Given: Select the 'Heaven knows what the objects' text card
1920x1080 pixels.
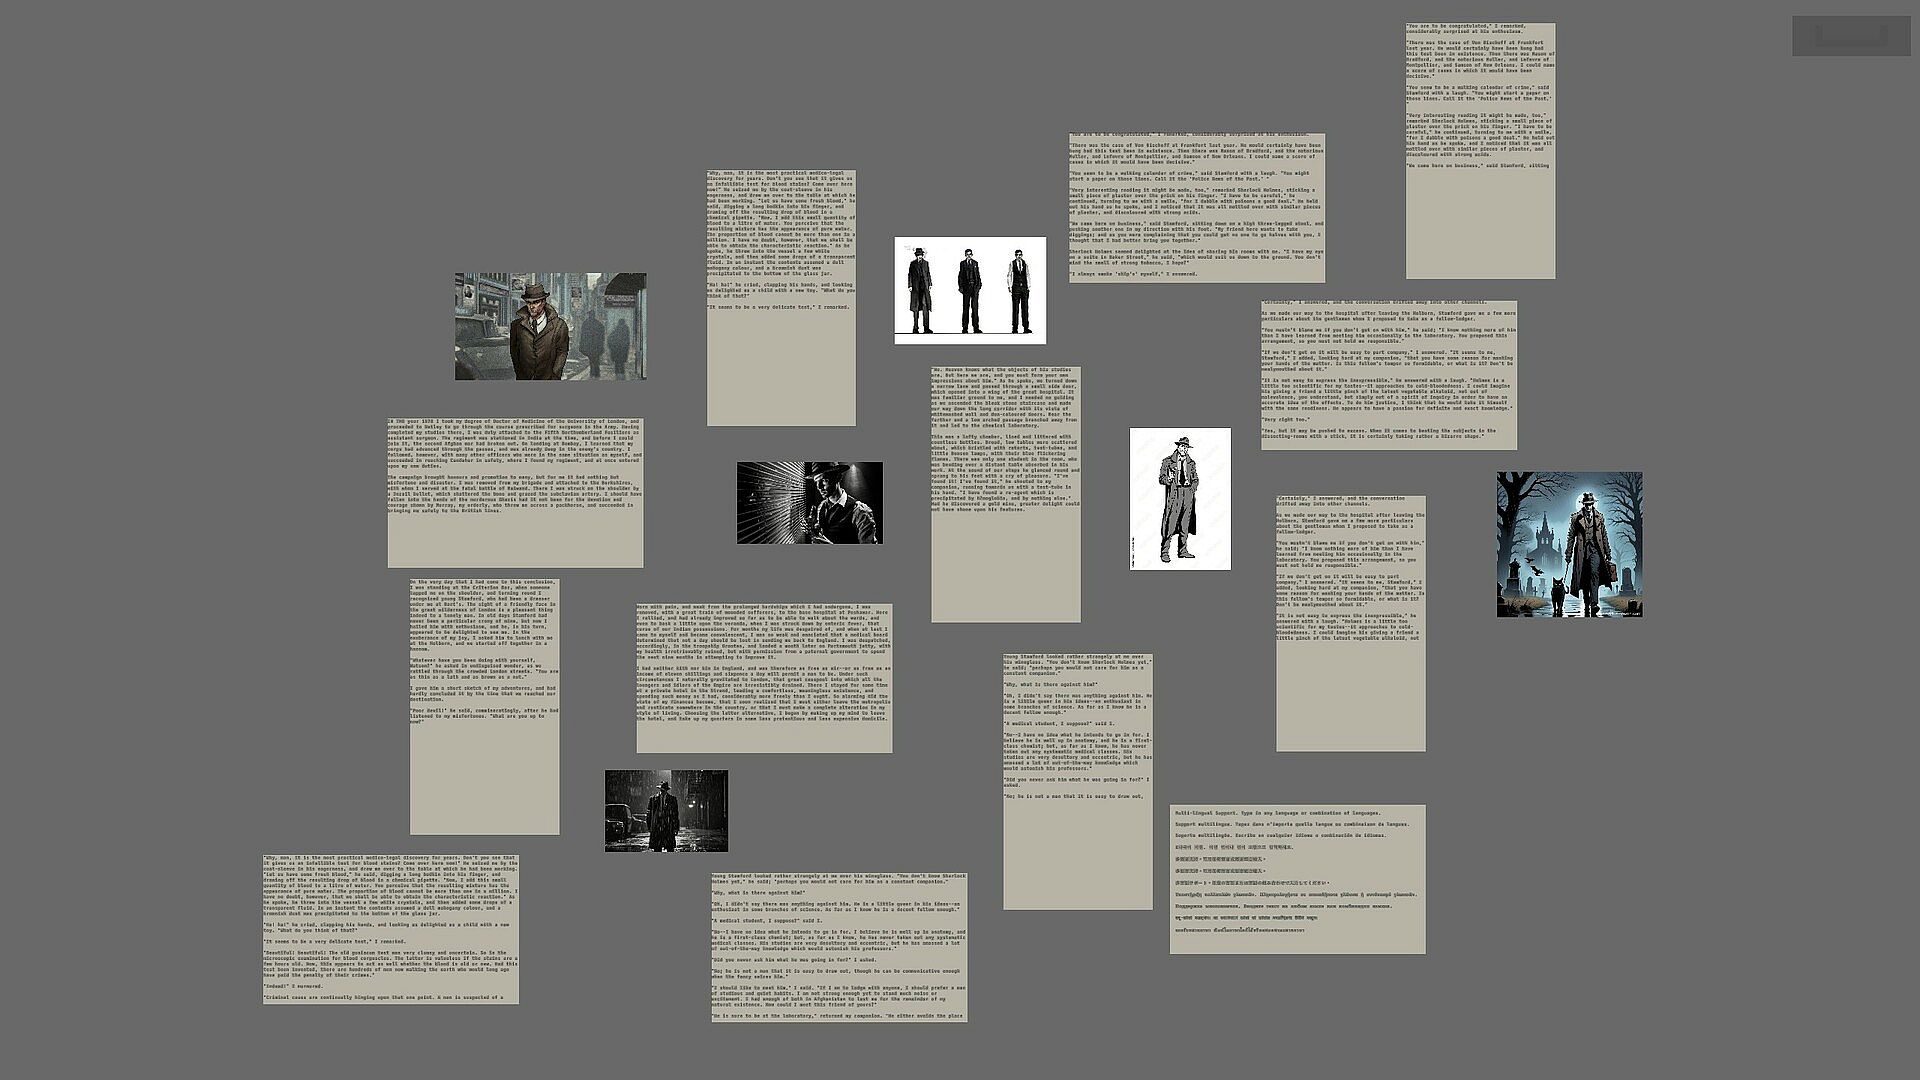Looking at the screenshot, I should pos(1005,494).
